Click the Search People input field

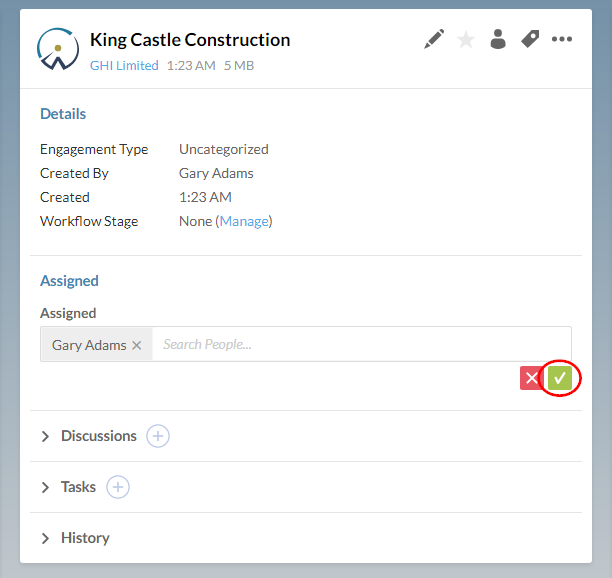coord(360,344)
